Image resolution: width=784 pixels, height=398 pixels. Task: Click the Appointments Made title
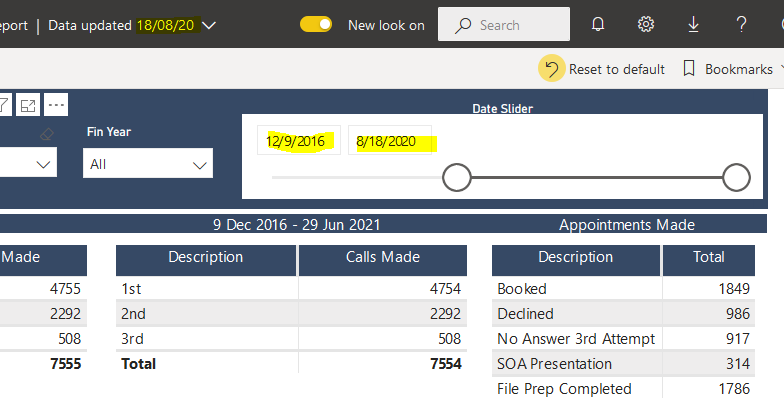point(626,225)
